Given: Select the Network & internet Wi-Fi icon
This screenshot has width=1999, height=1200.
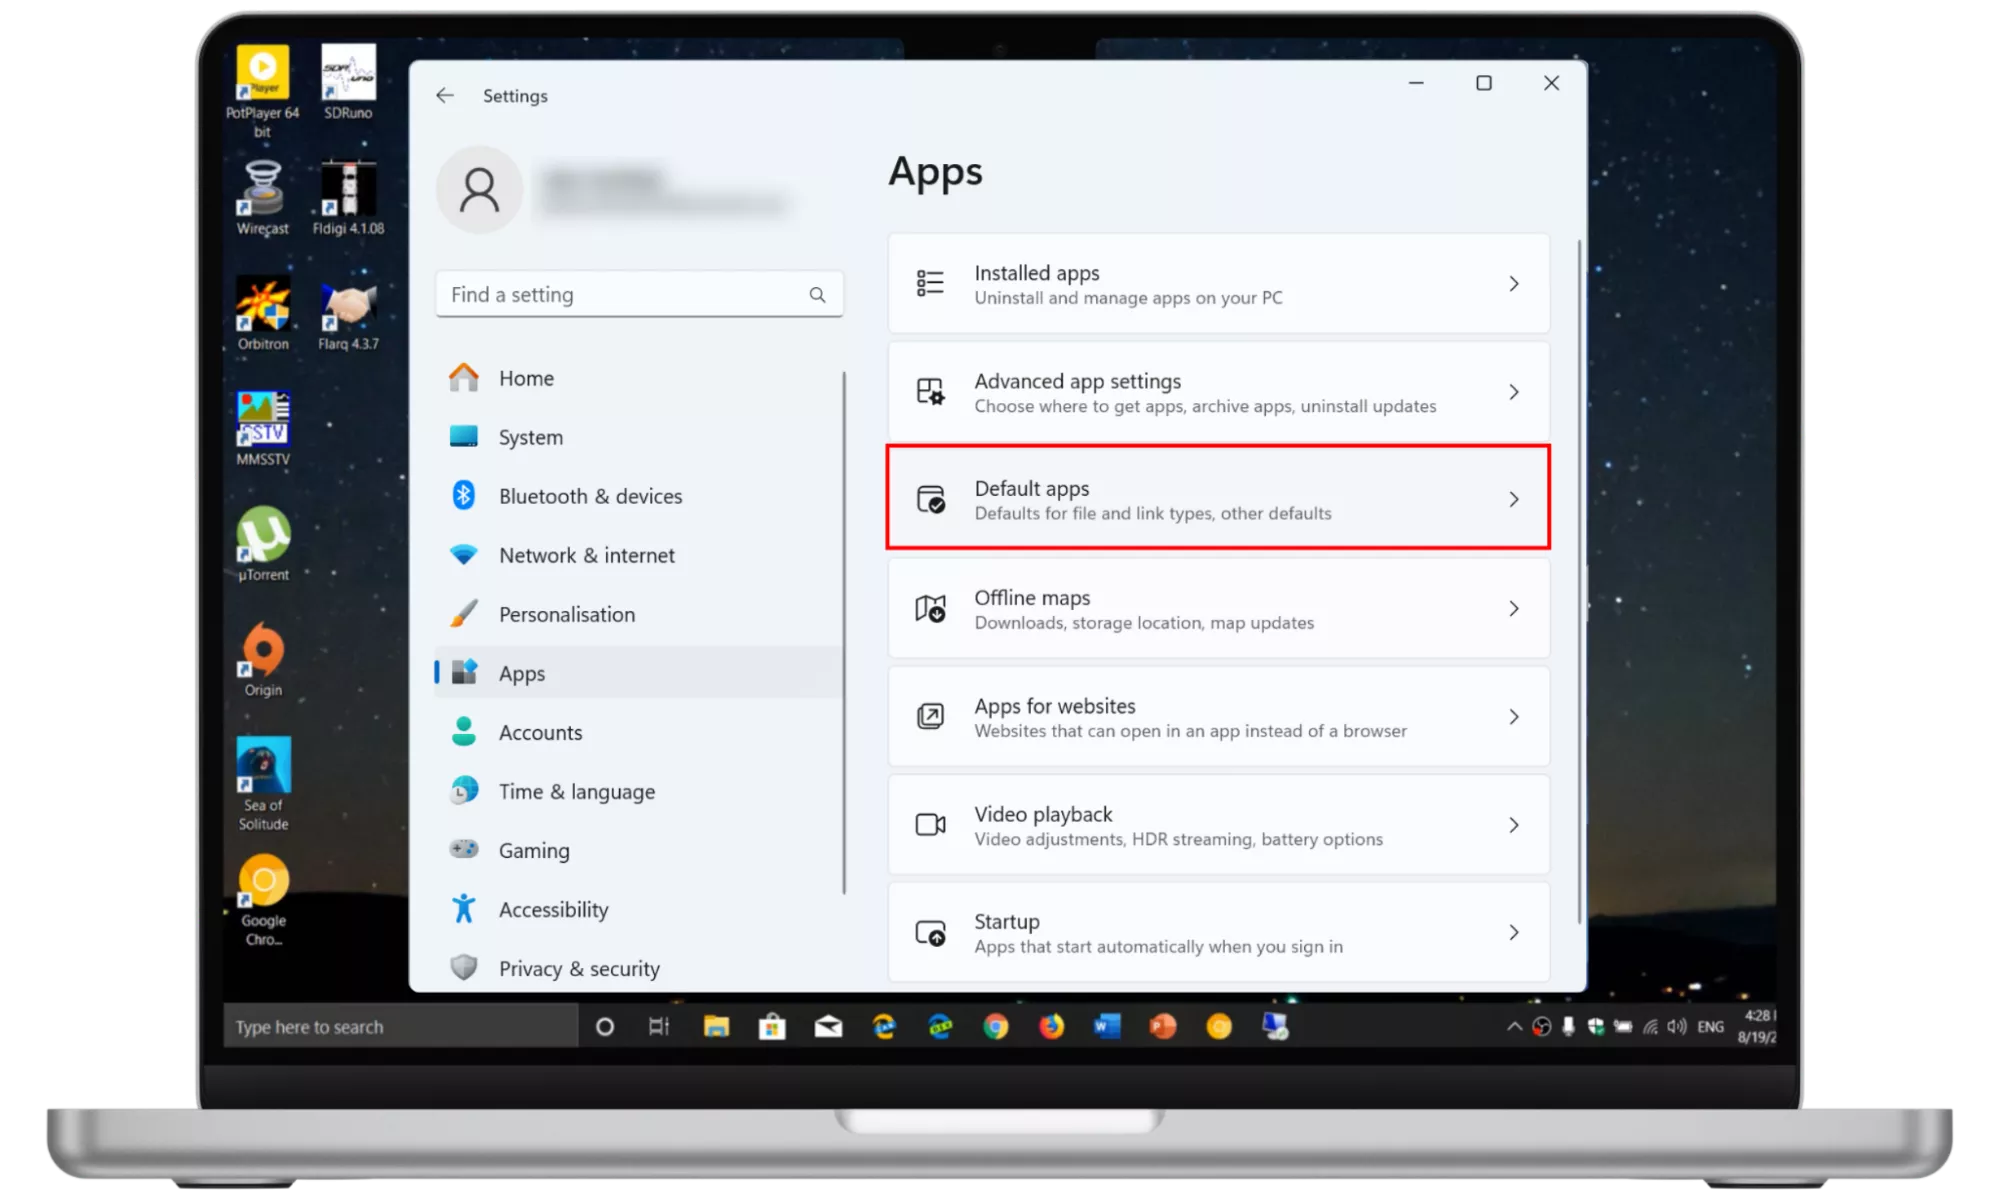Looking at the screenshot, I should (x=463, y=555).
